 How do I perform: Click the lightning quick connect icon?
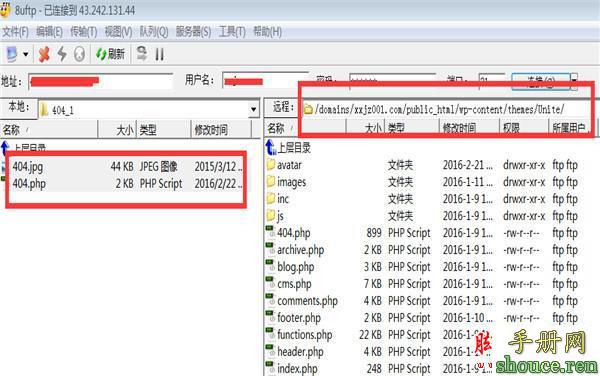coord(62,54)
